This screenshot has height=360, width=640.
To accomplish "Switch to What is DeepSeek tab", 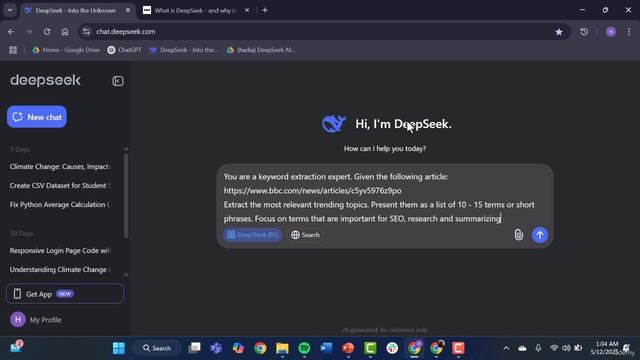I will [x=195, y=11].
